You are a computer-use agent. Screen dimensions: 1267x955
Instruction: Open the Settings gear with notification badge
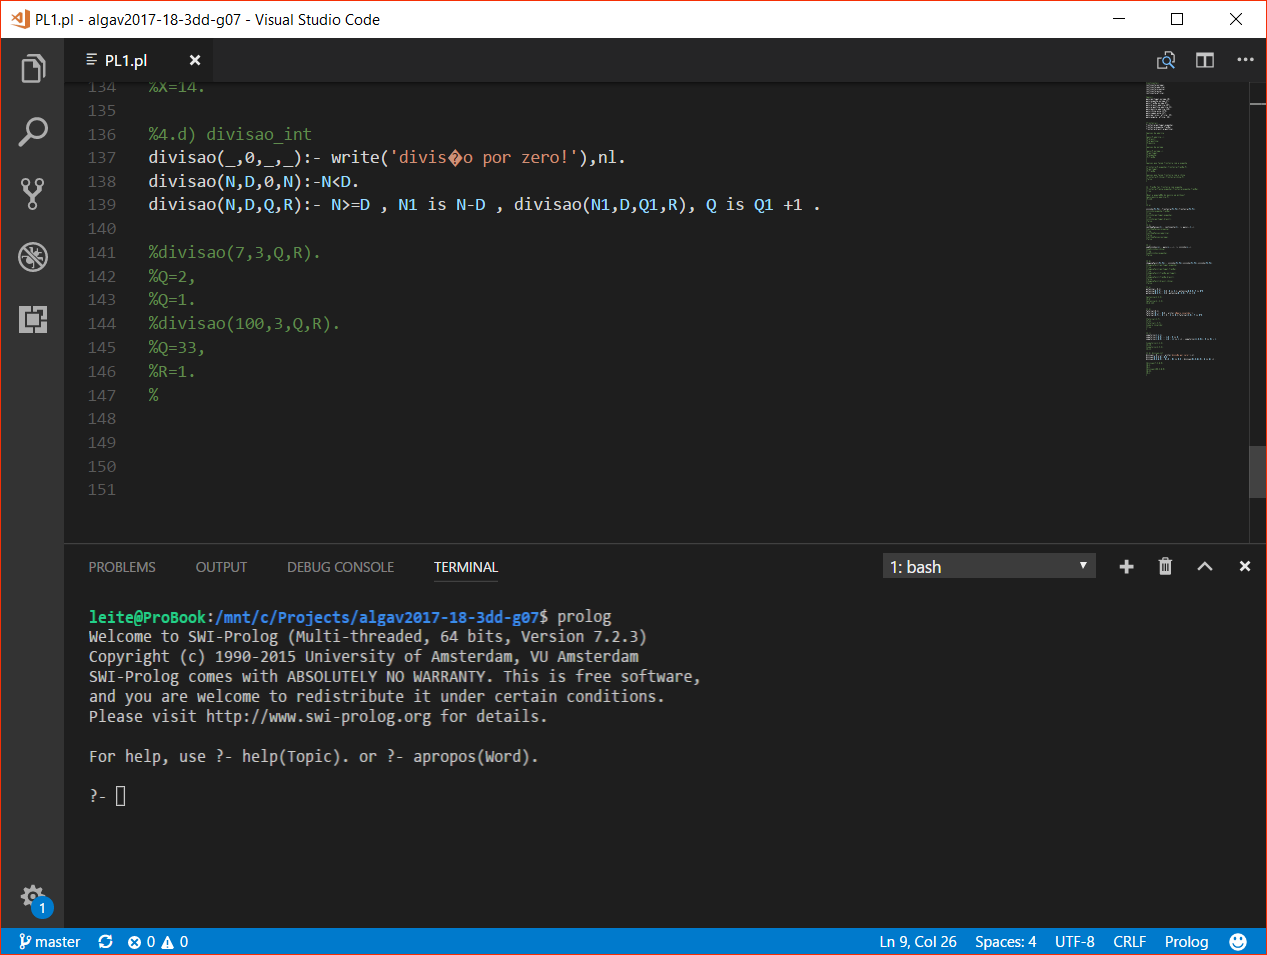coord(33,897)
